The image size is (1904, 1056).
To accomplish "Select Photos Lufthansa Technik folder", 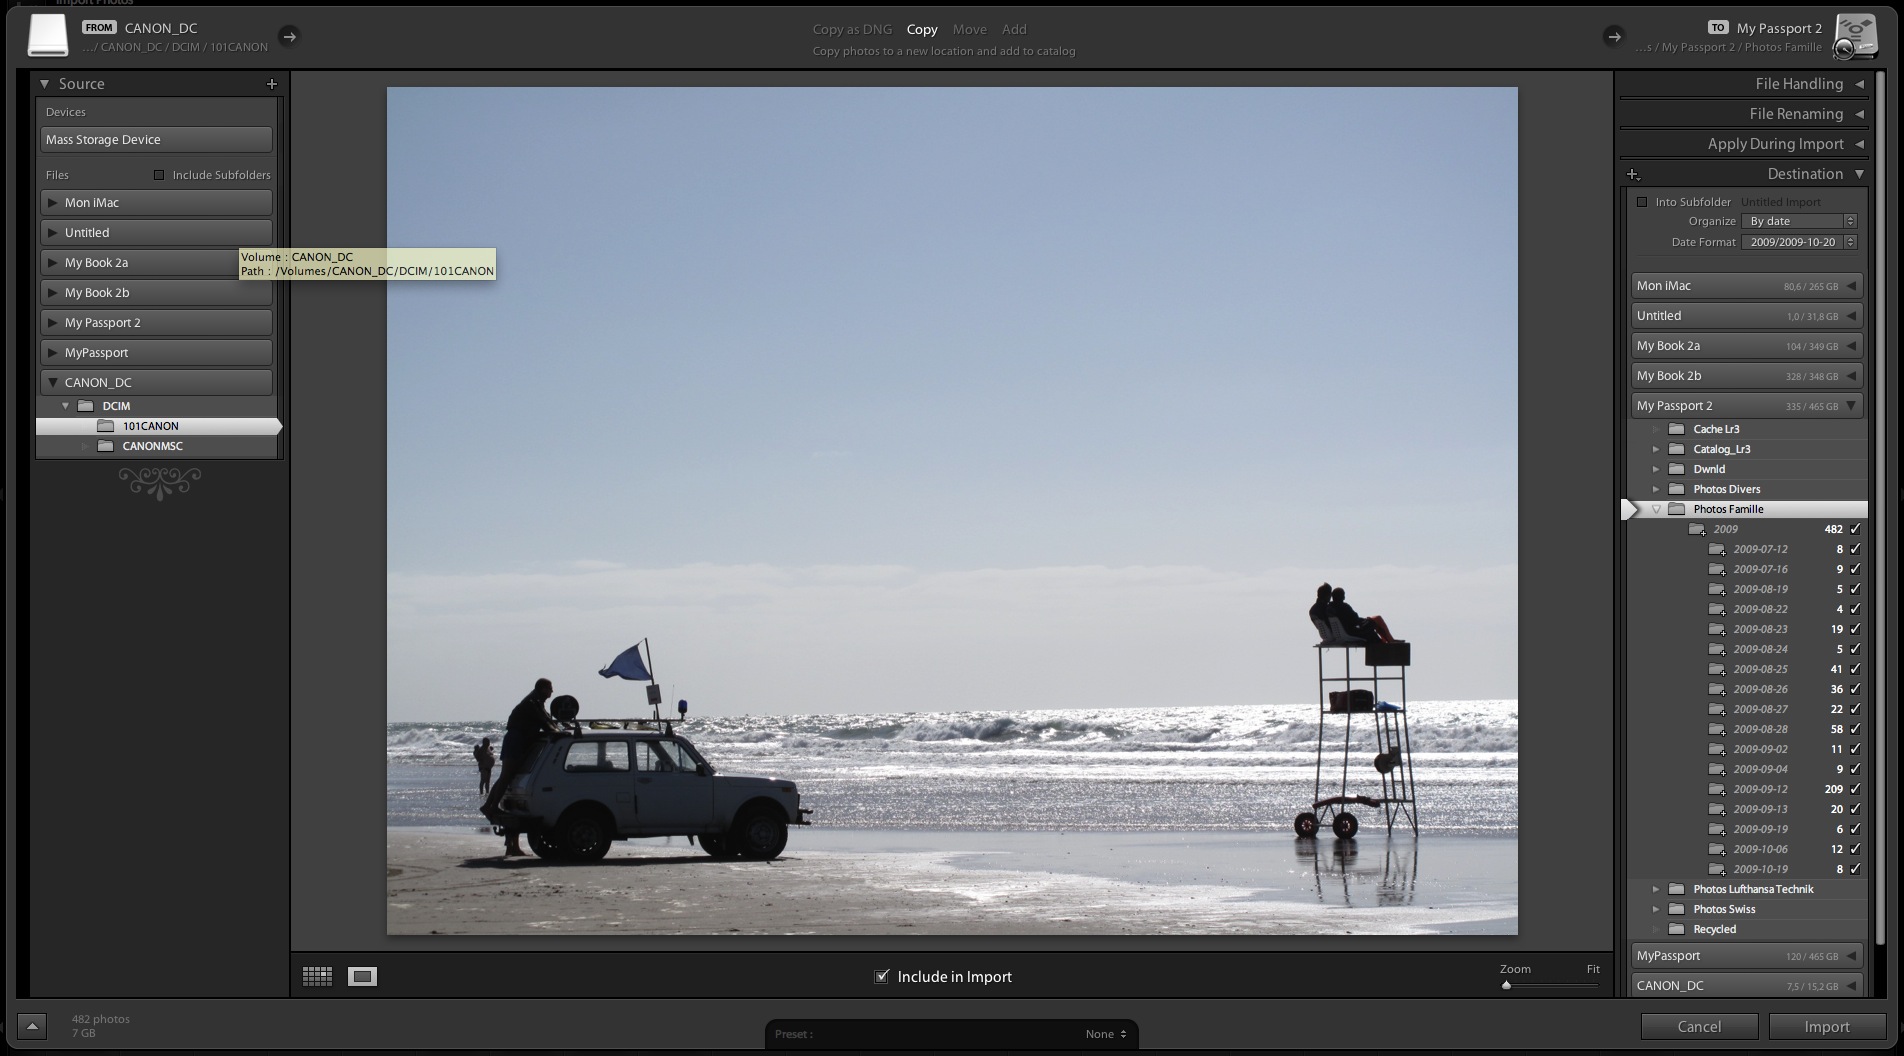I will 1753,889.
